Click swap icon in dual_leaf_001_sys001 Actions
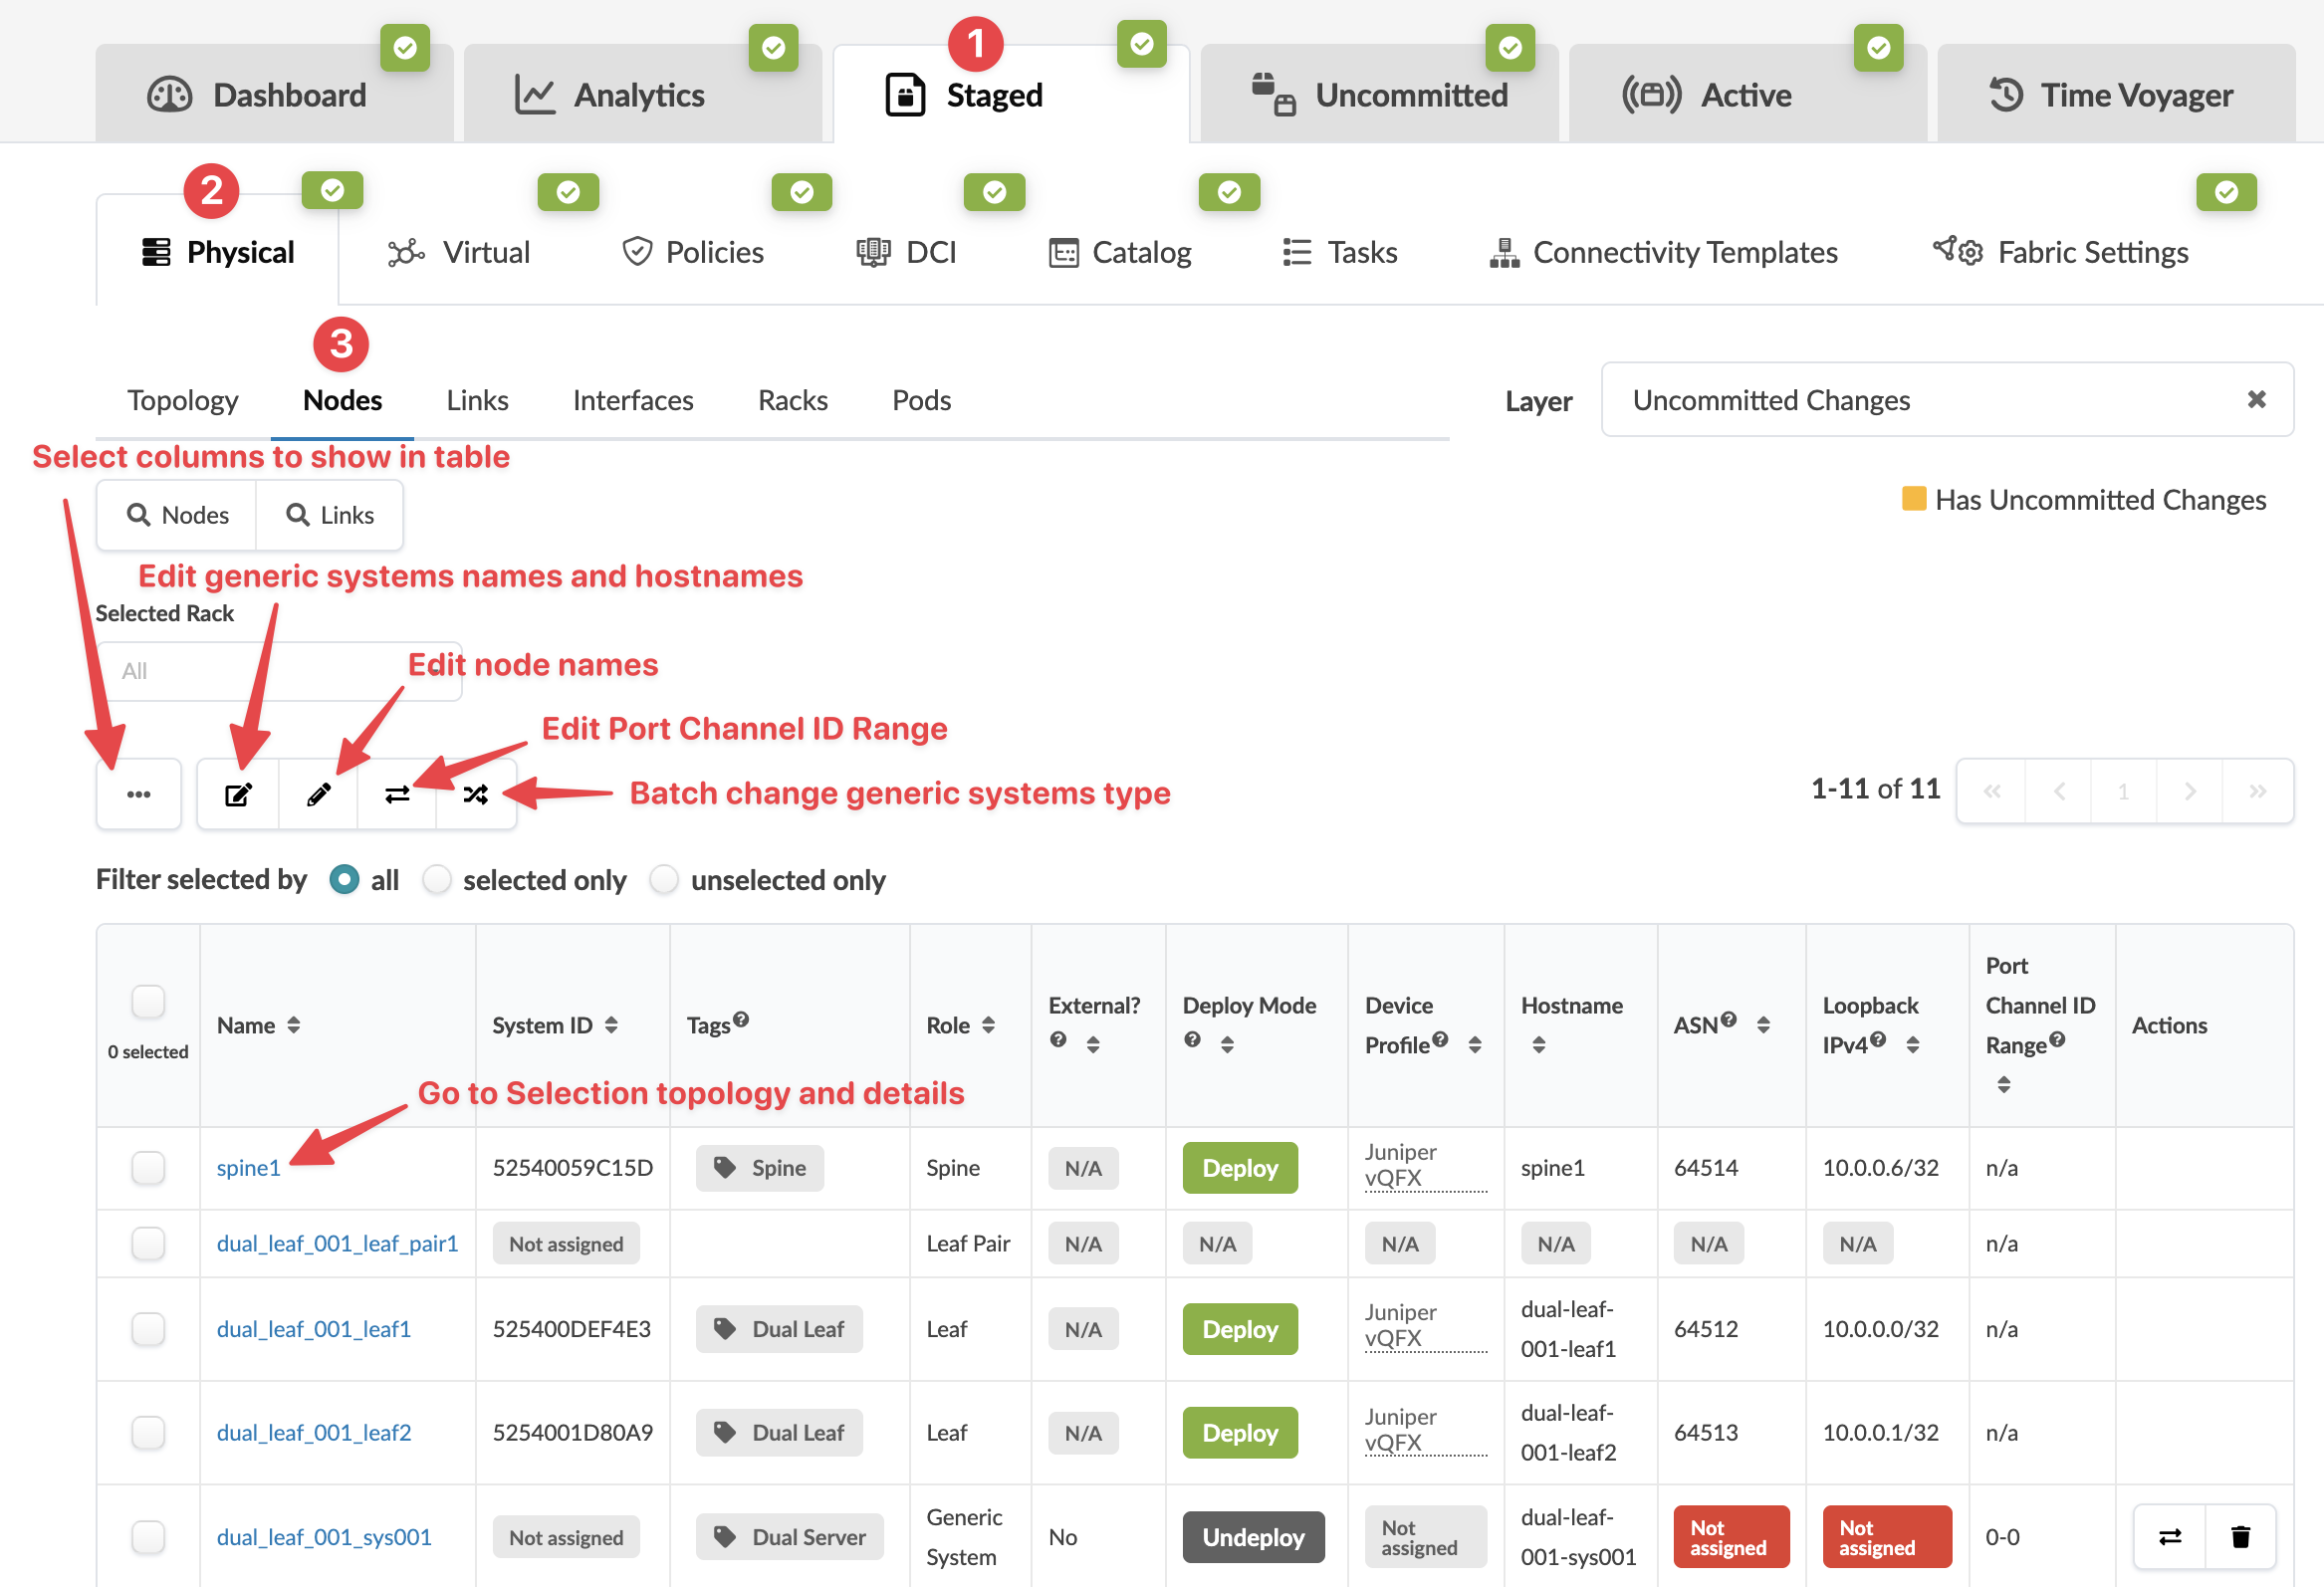Screen dimensions: 2324x1587 click(x=2170, y=1536)
